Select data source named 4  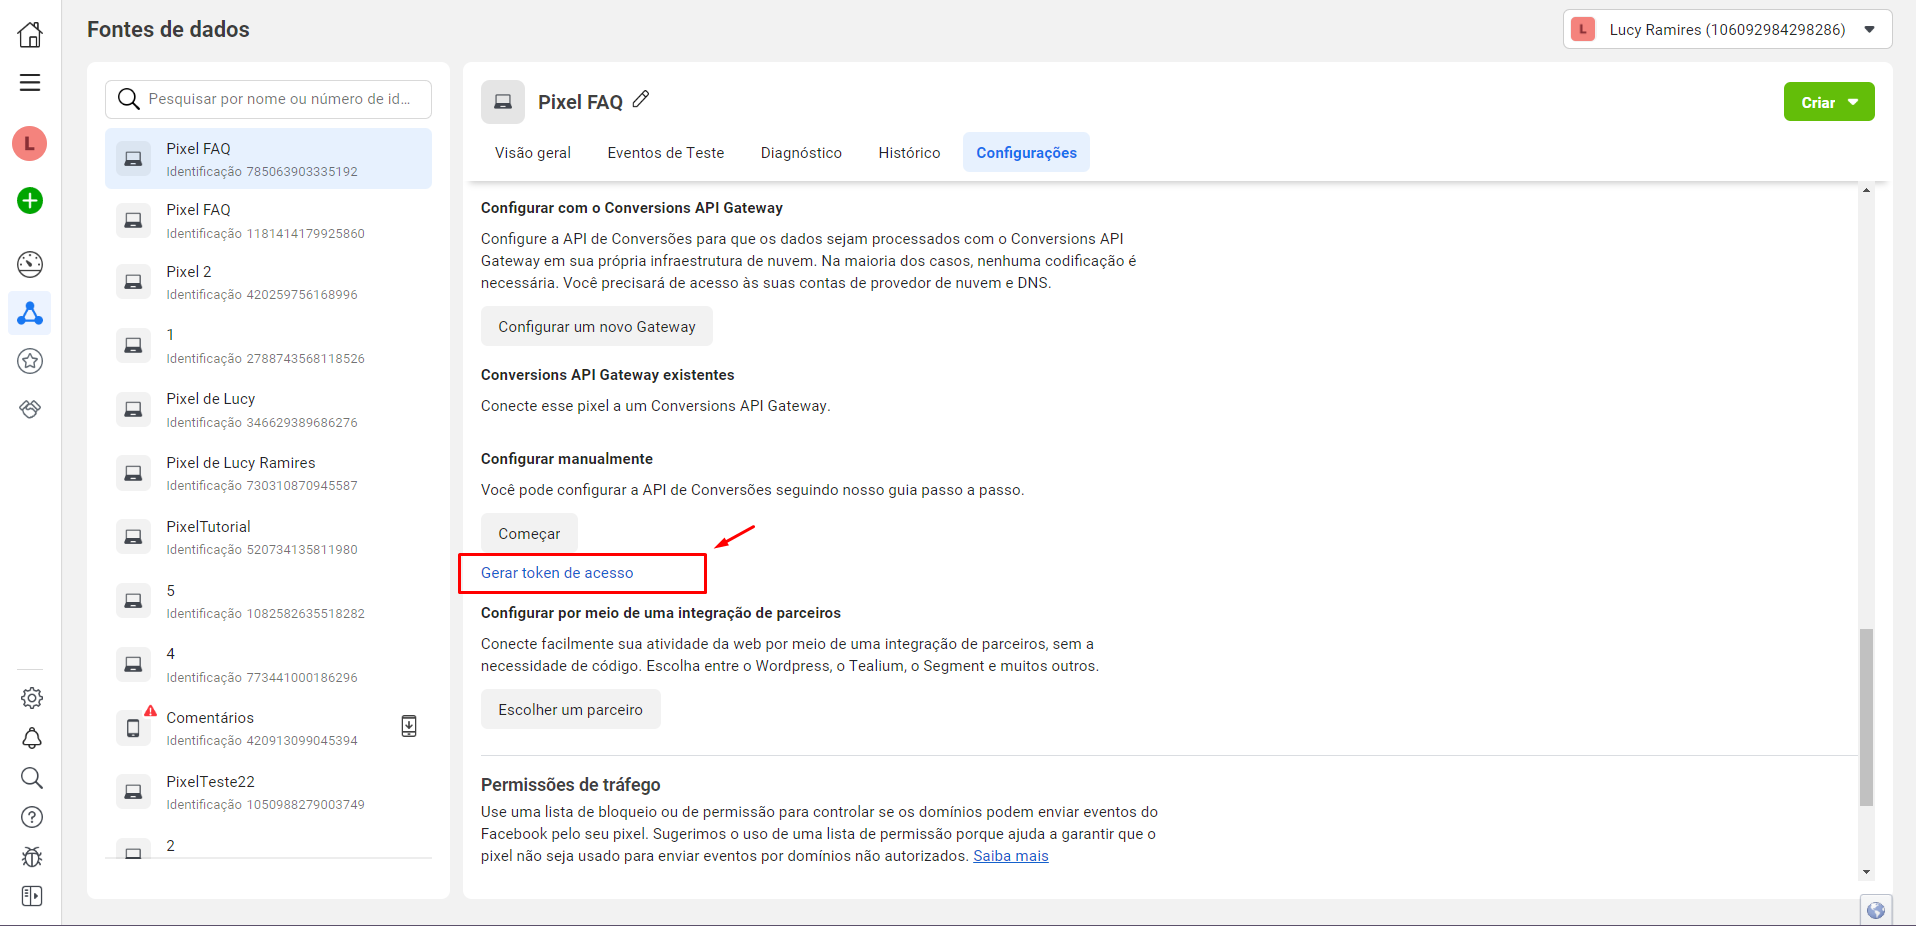[268, 665]
